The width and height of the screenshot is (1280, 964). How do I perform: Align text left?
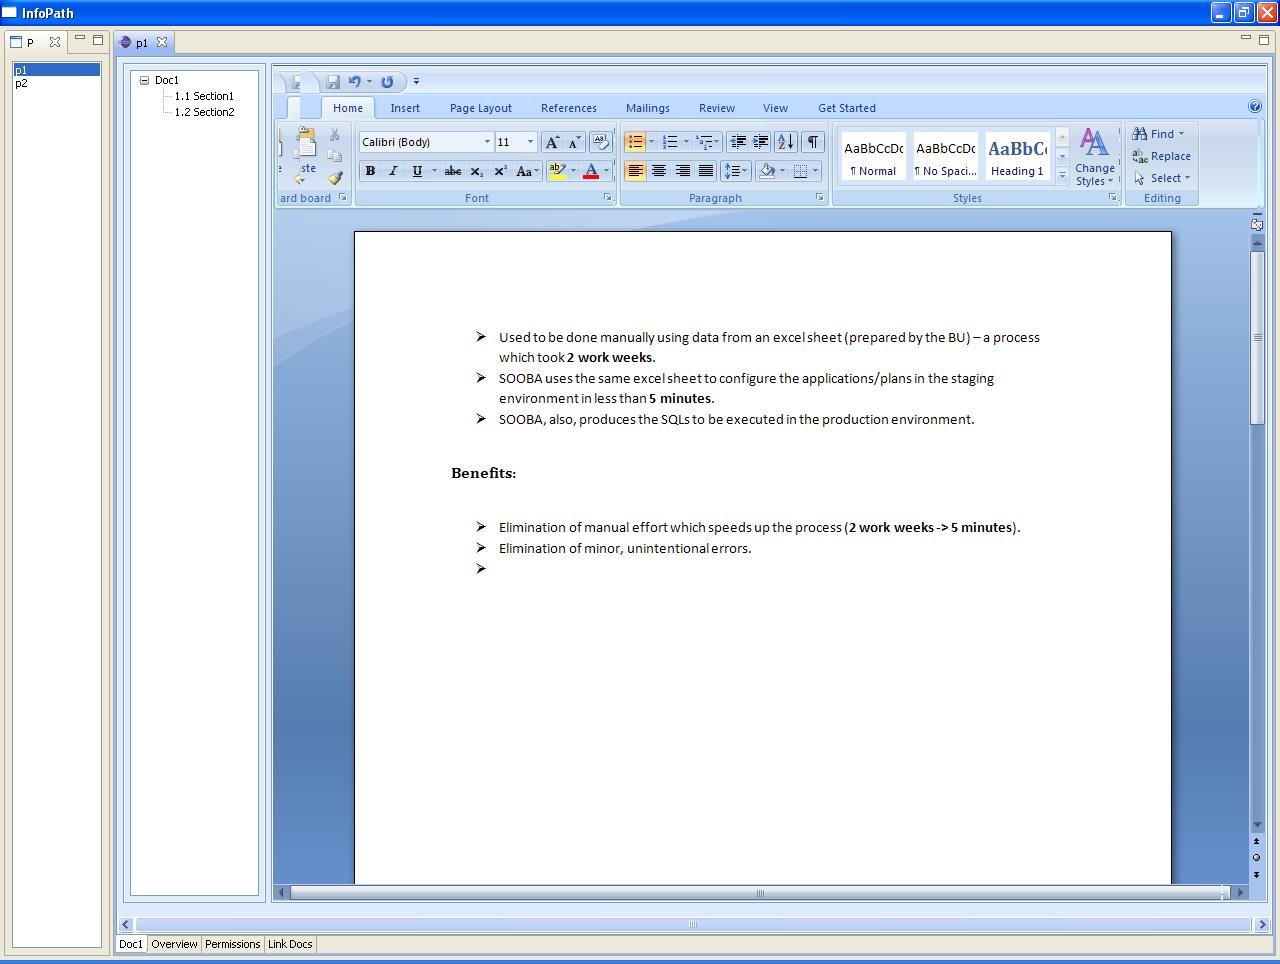click(x=635, y=171)
